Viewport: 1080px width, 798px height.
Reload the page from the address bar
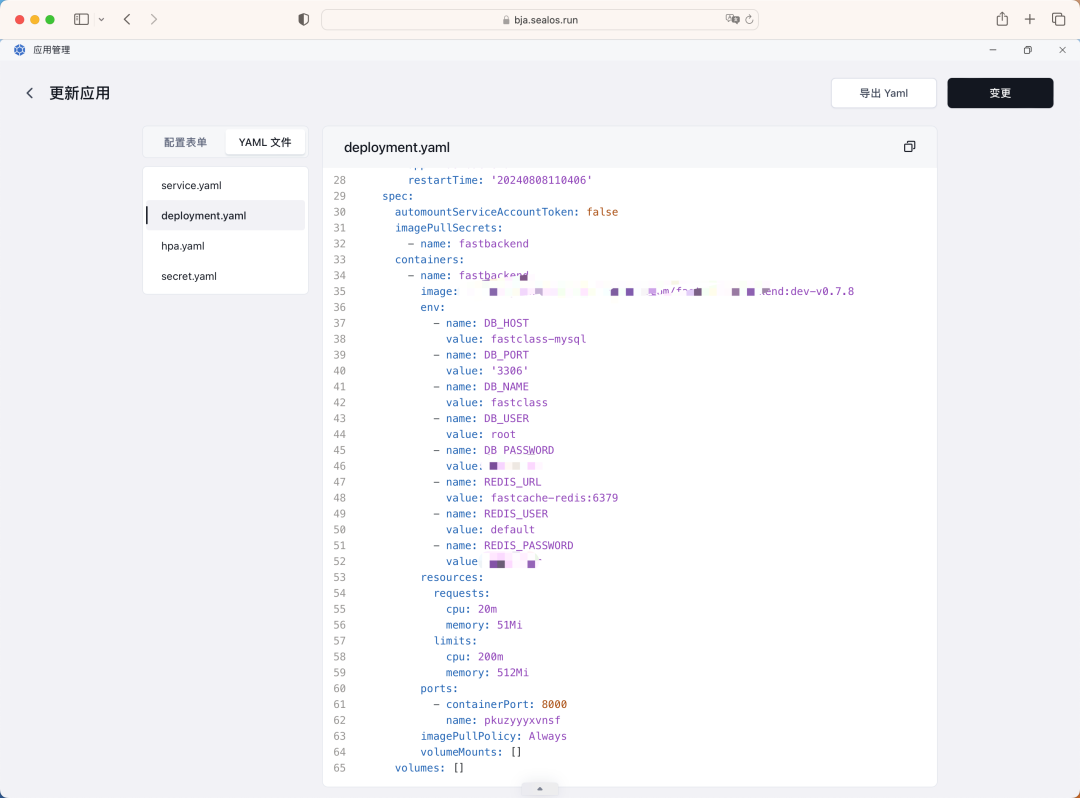tap(749, 19)
